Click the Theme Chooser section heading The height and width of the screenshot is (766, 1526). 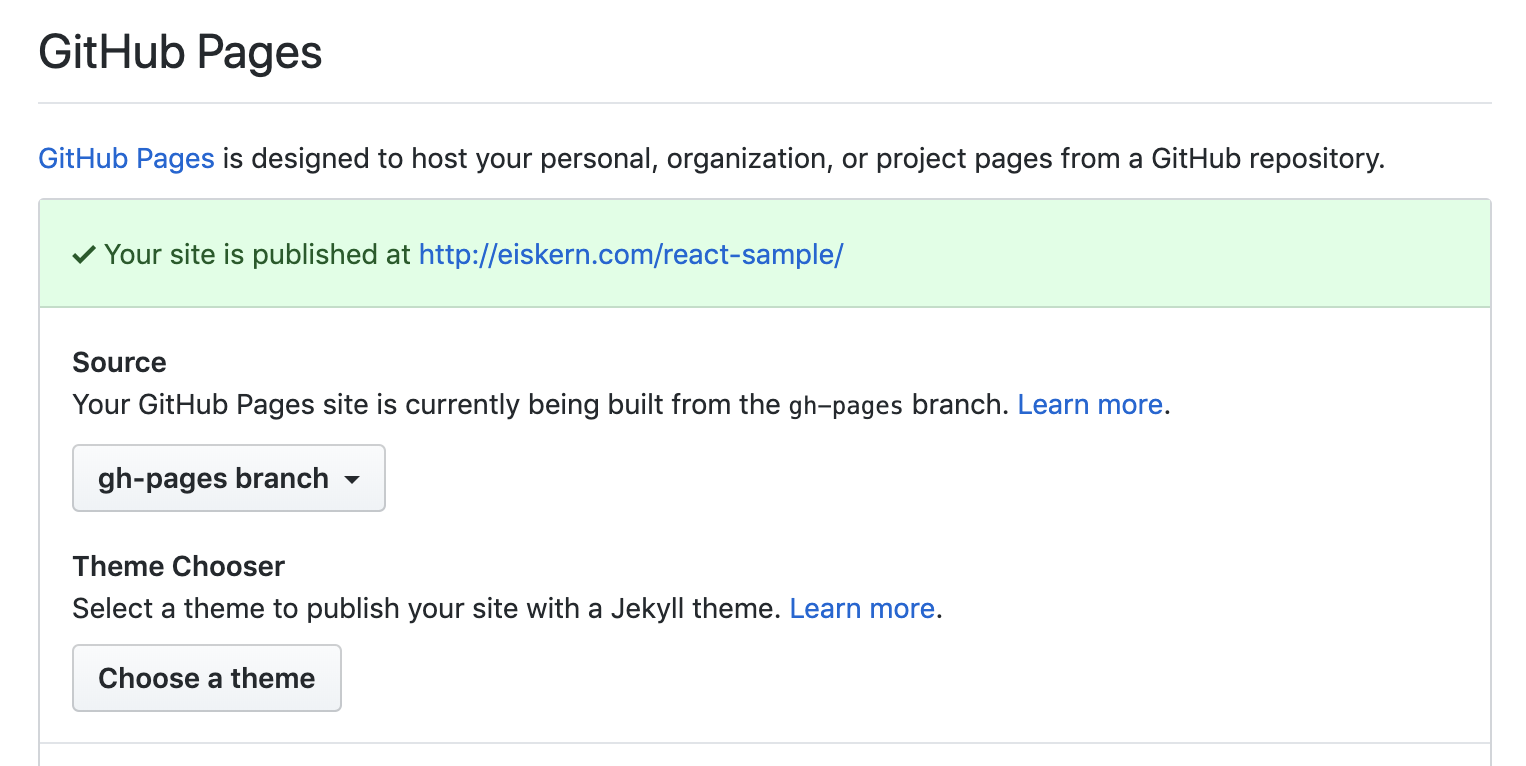(179, 566)
